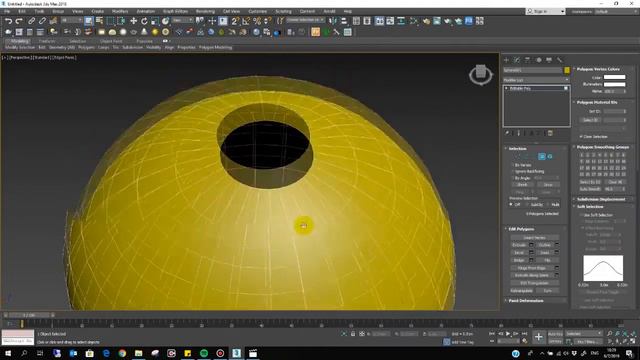Open the Modifiers menu
The image size is (640, 360).
tap(120, 11)
